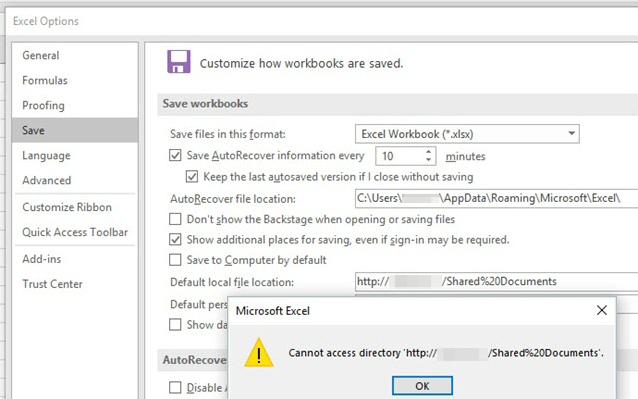Enable Save to Computer by default
638x399 pixels.
click(175, 260)
